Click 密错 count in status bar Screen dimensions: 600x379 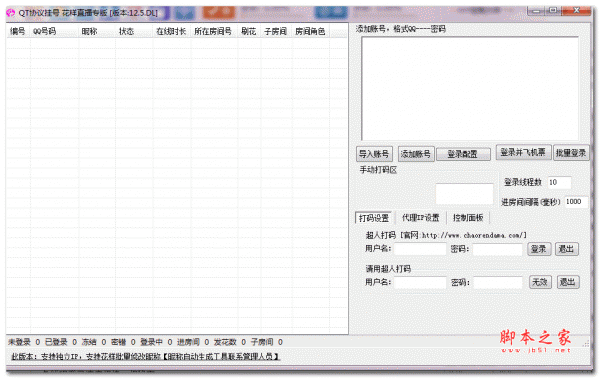tap(123, 342)
